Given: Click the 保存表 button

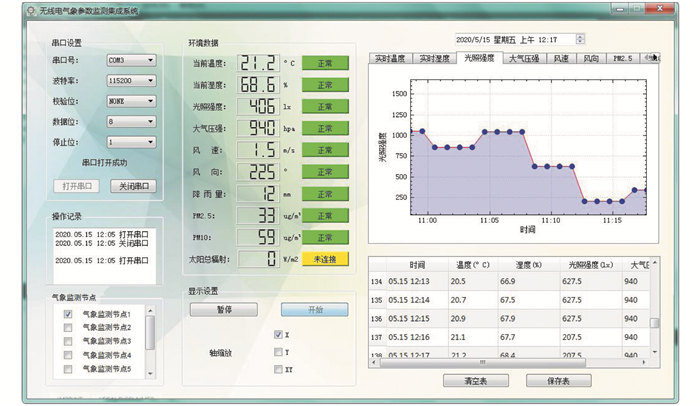Looking at the screenshot, I should (558, 381).
